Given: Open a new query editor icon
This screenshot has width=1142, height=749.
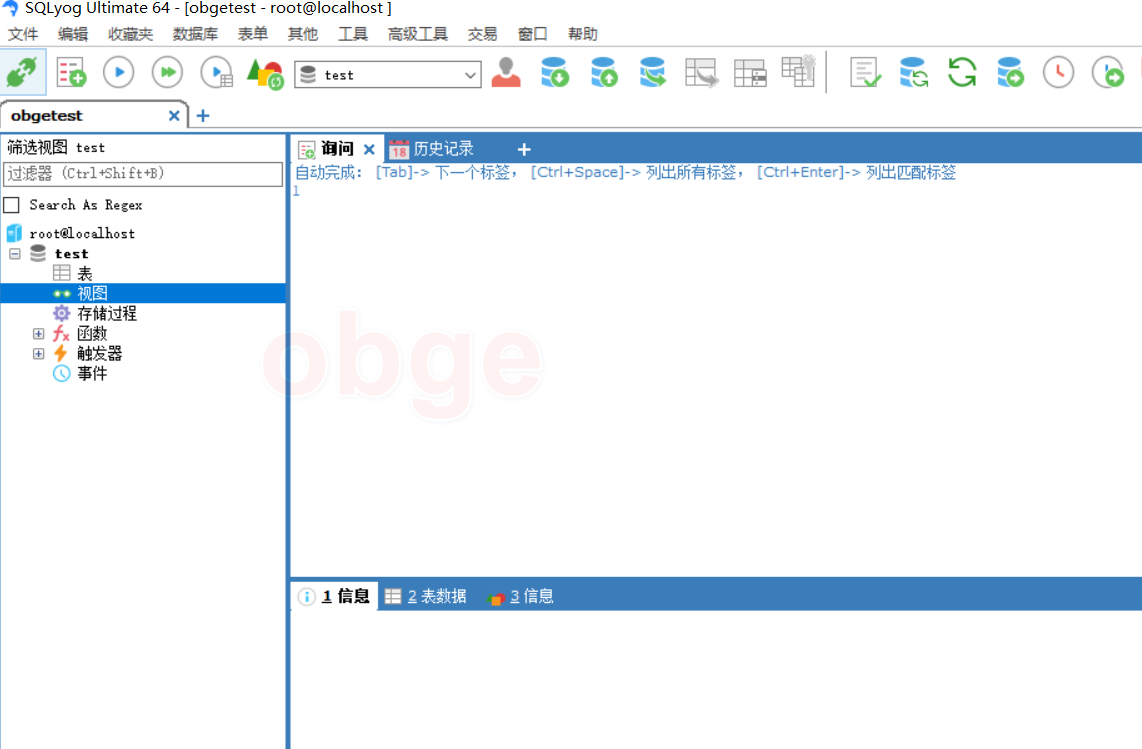Looking at the screenshot, I should point(71,73).
